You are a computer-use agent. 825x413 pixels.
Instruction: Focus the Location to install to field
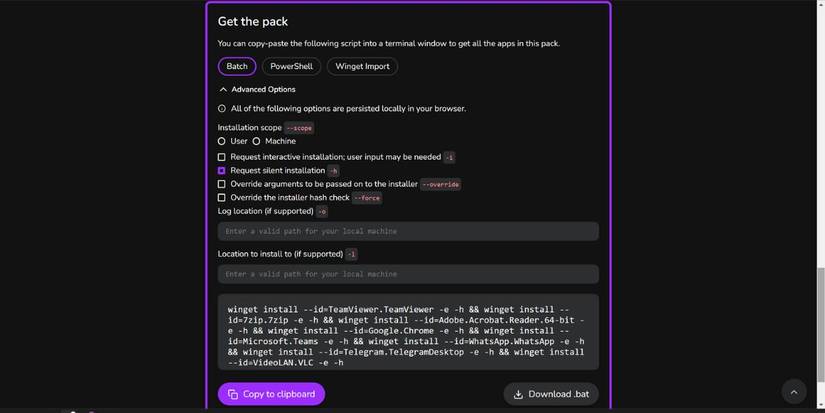point(408,274)
